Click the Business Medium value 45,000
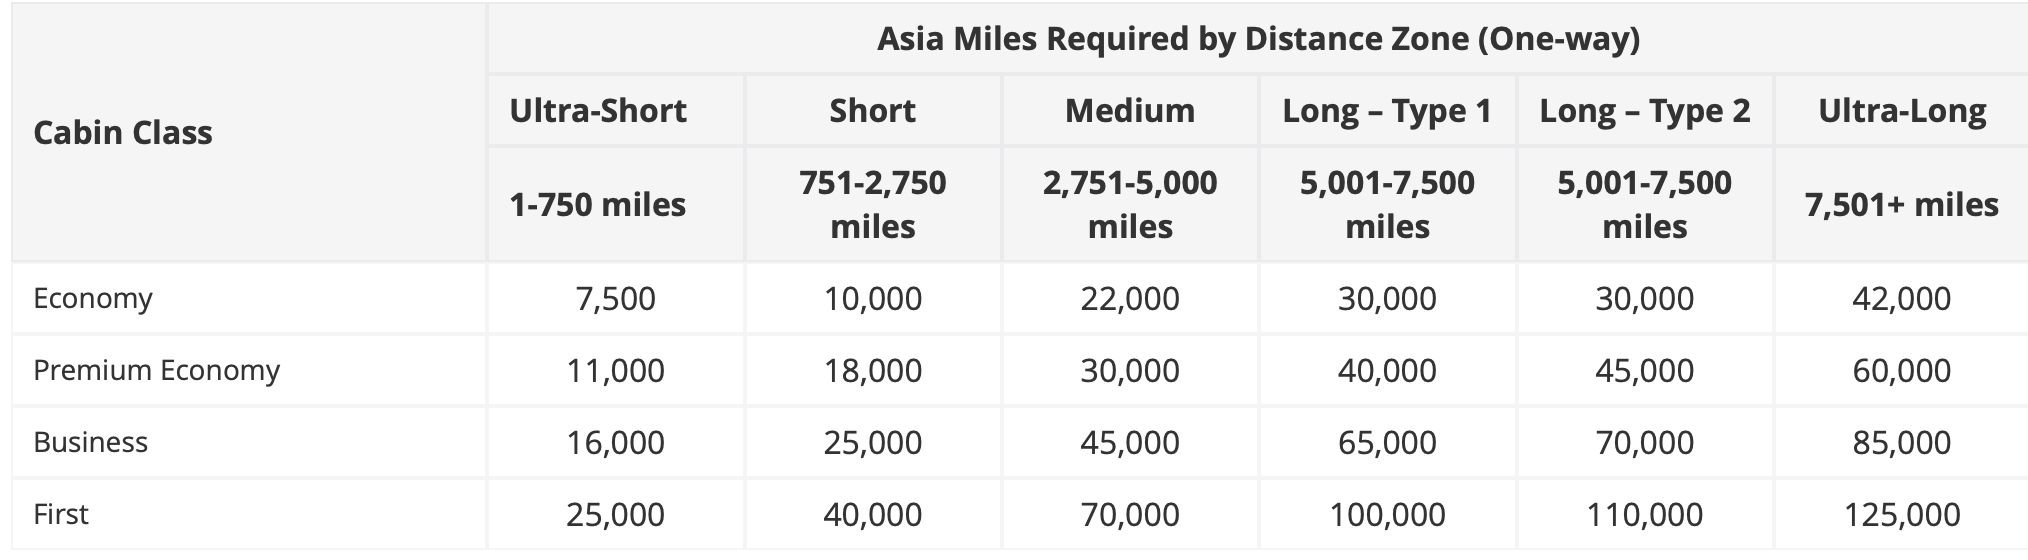 pos(1130,443)
